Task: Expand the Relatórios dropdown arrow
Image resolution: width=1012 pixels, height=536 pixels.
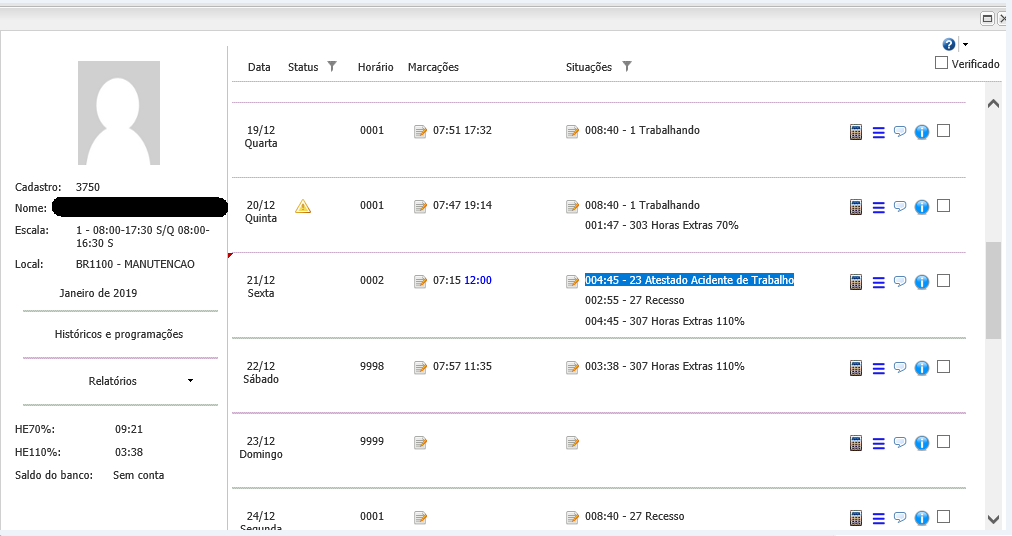Action: pos(190,381)
